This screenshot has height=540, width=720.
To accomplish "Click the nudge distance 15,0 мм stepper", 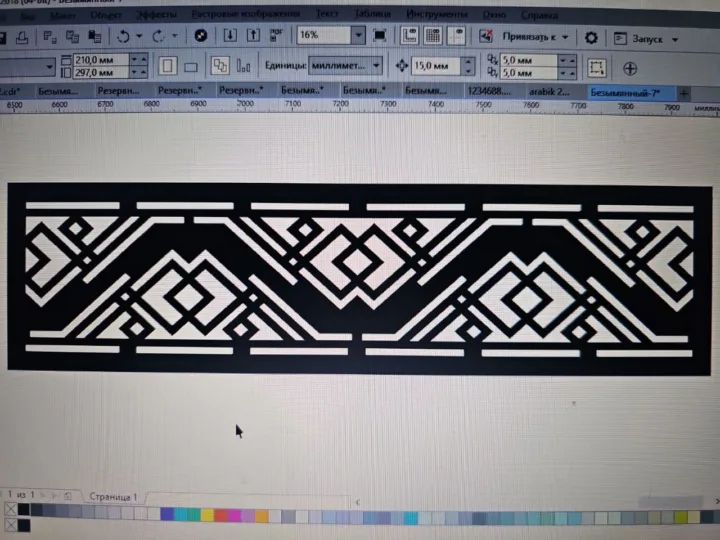I will click(468, 67).
